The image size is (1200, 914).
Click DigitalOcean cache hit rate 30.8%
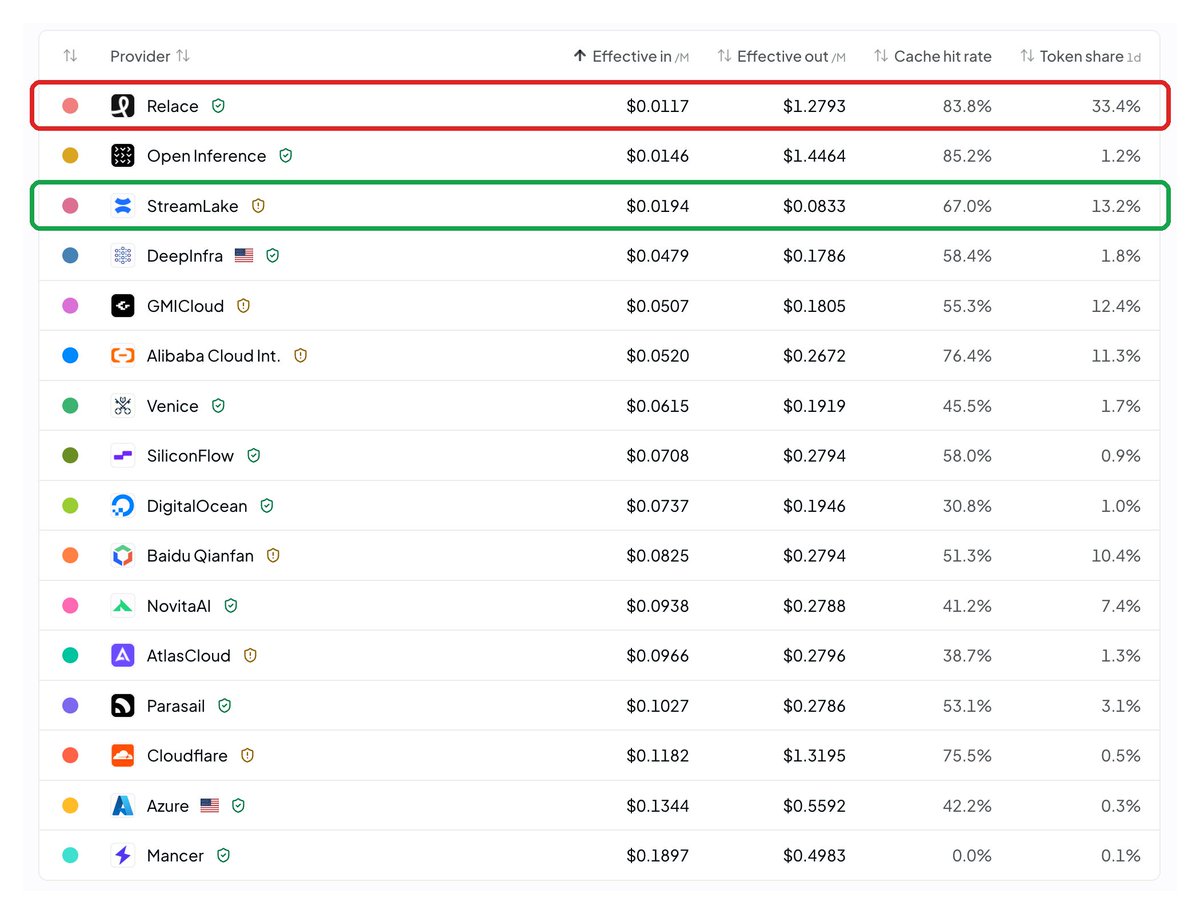coord(967,506)
